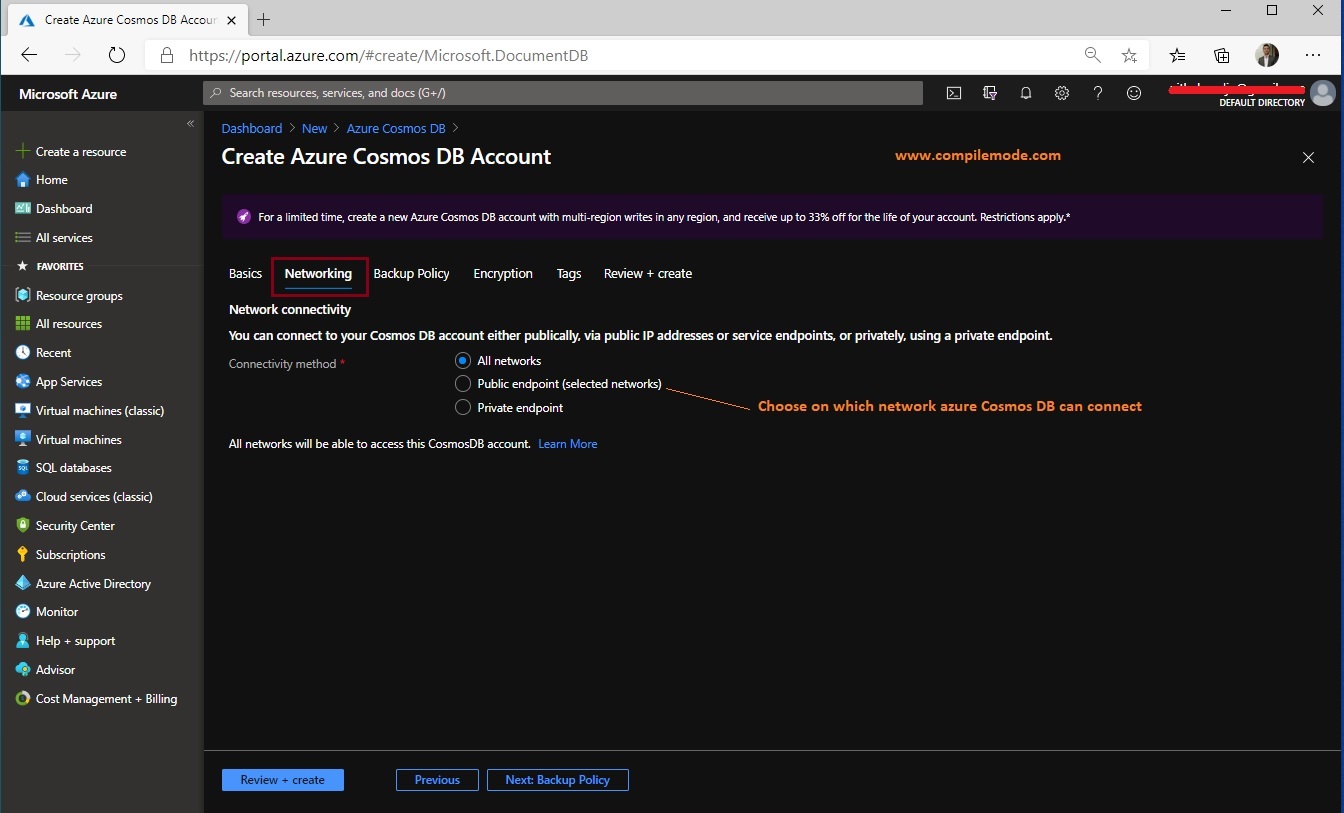Click the Resource groups icon

tap(23, 296)
